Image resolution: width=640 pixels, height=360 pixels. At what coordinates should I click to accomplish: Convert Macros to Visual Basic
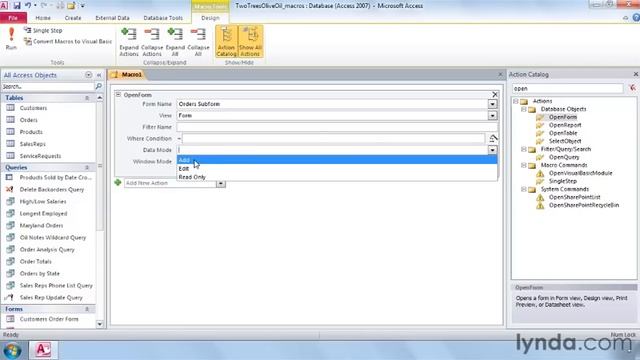68,42
